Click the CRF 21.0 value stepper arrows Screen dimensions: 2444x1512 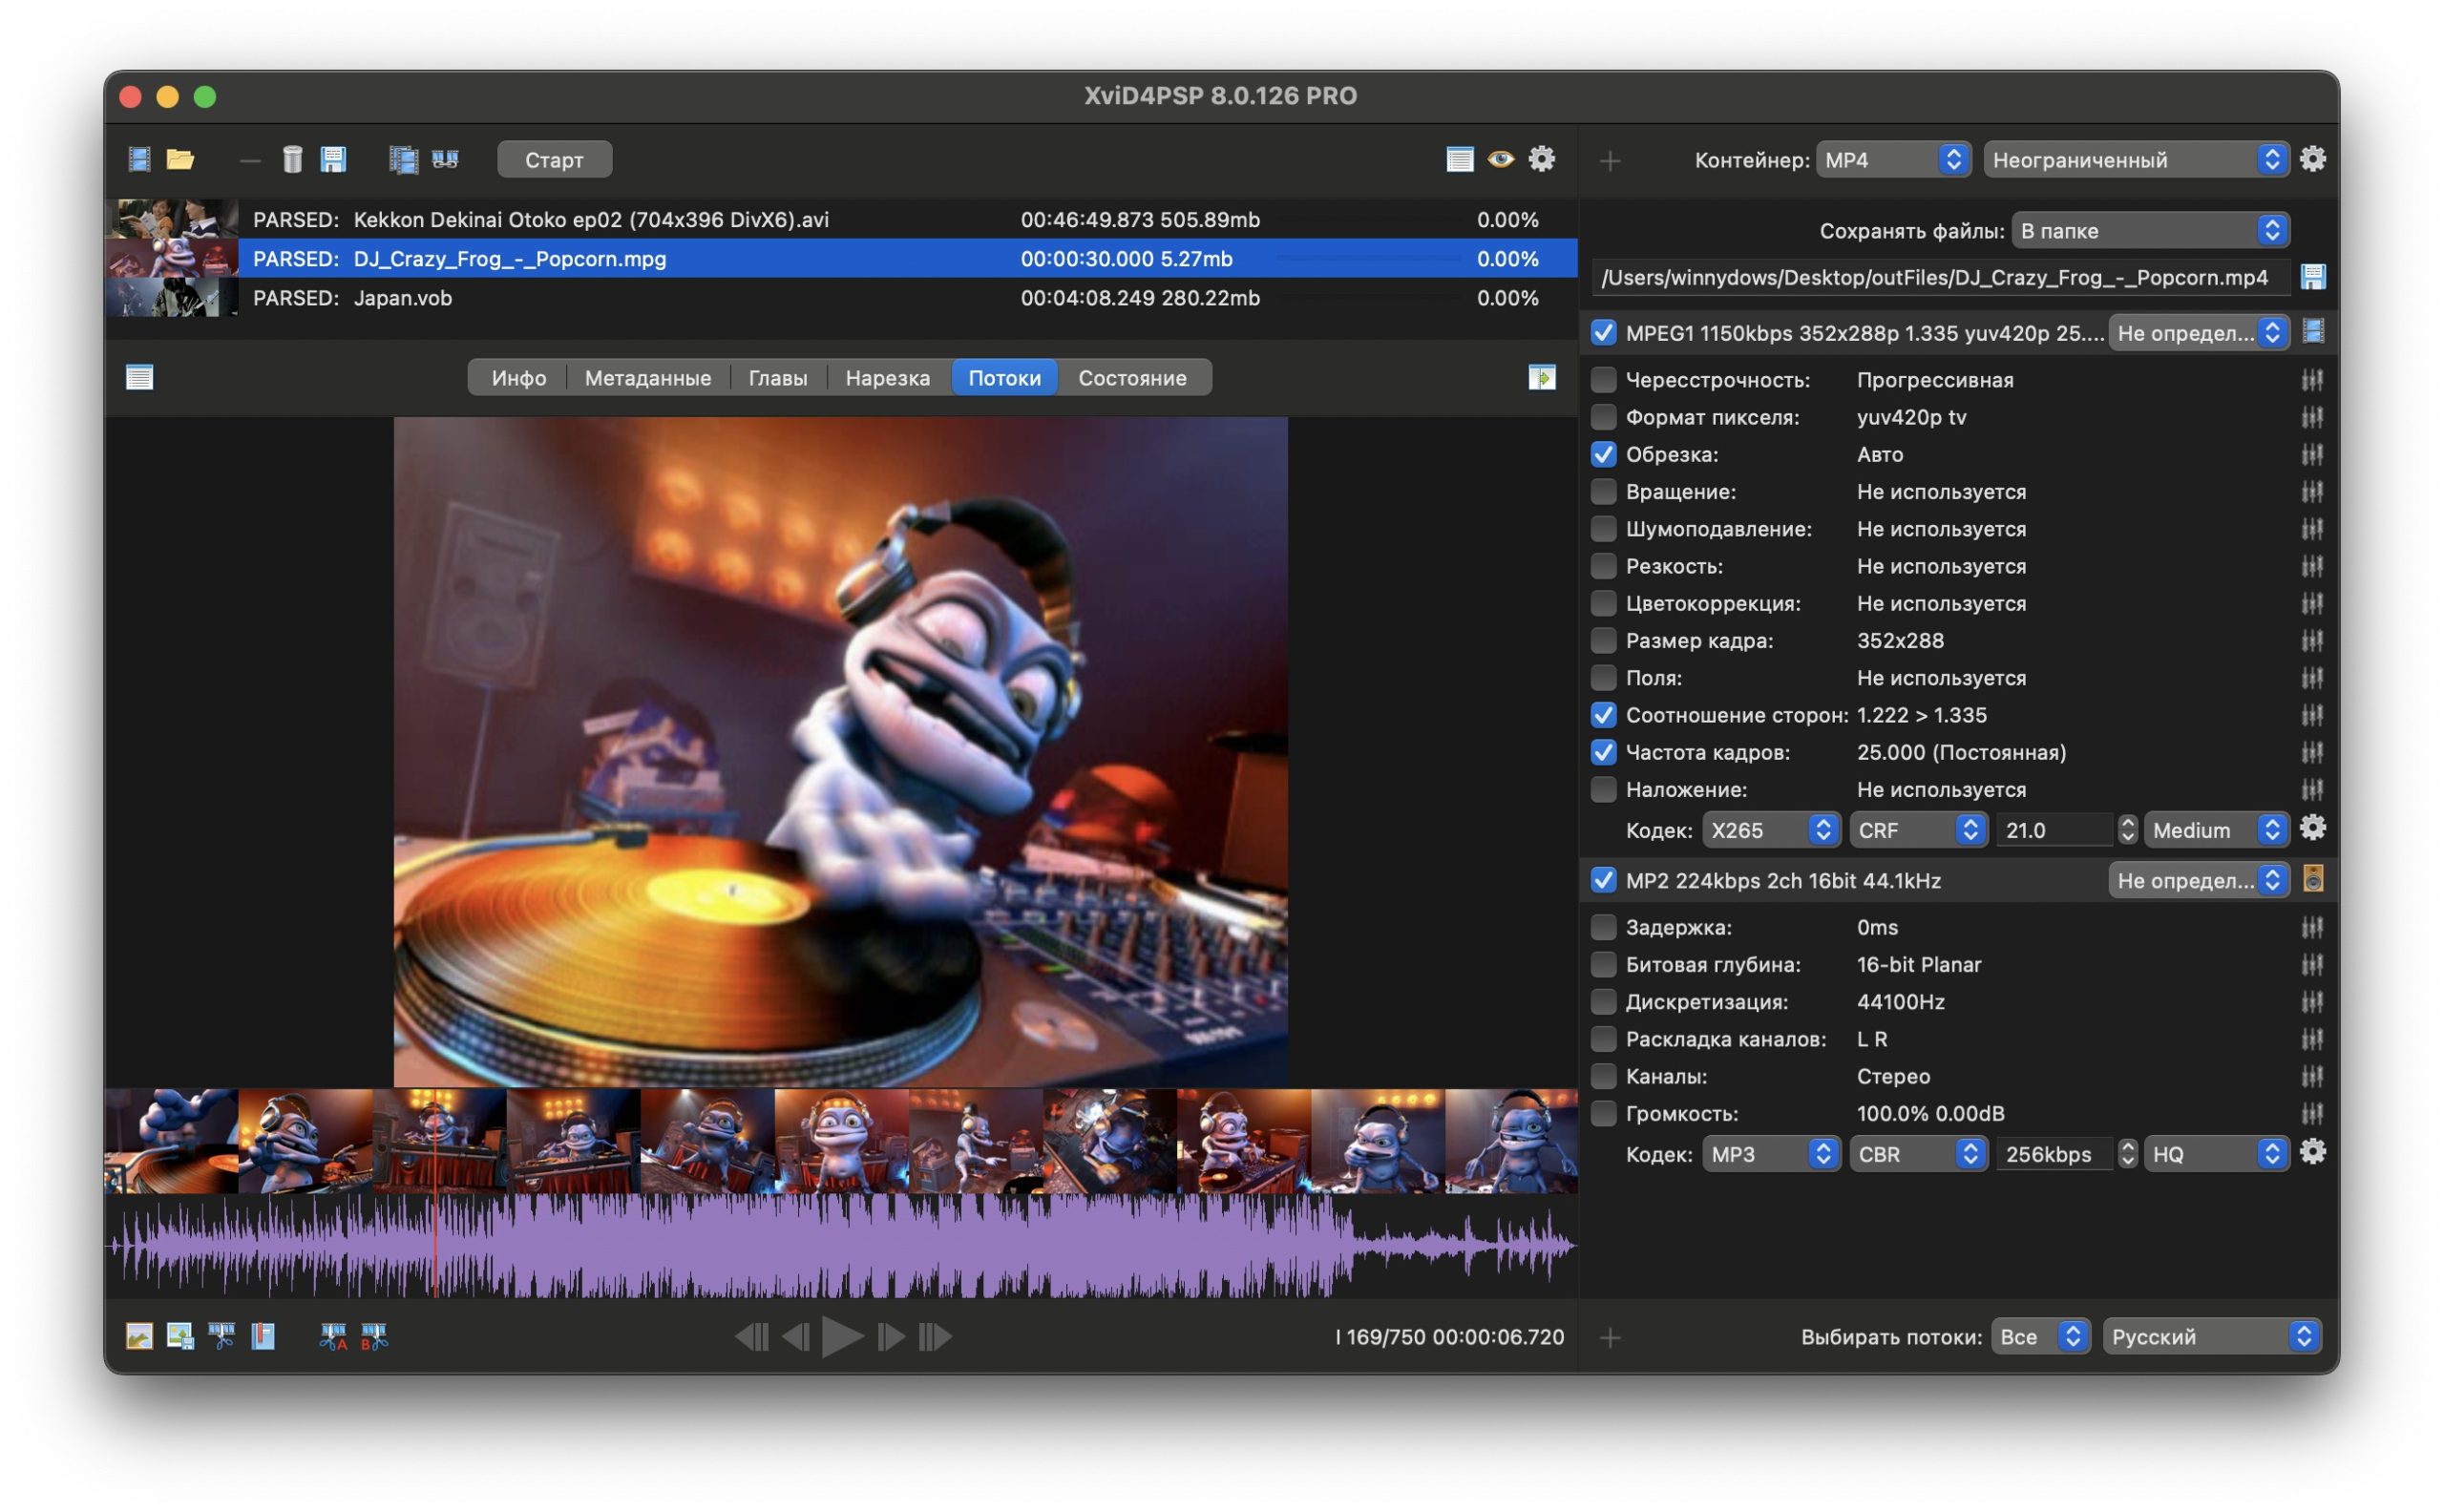2128,830
